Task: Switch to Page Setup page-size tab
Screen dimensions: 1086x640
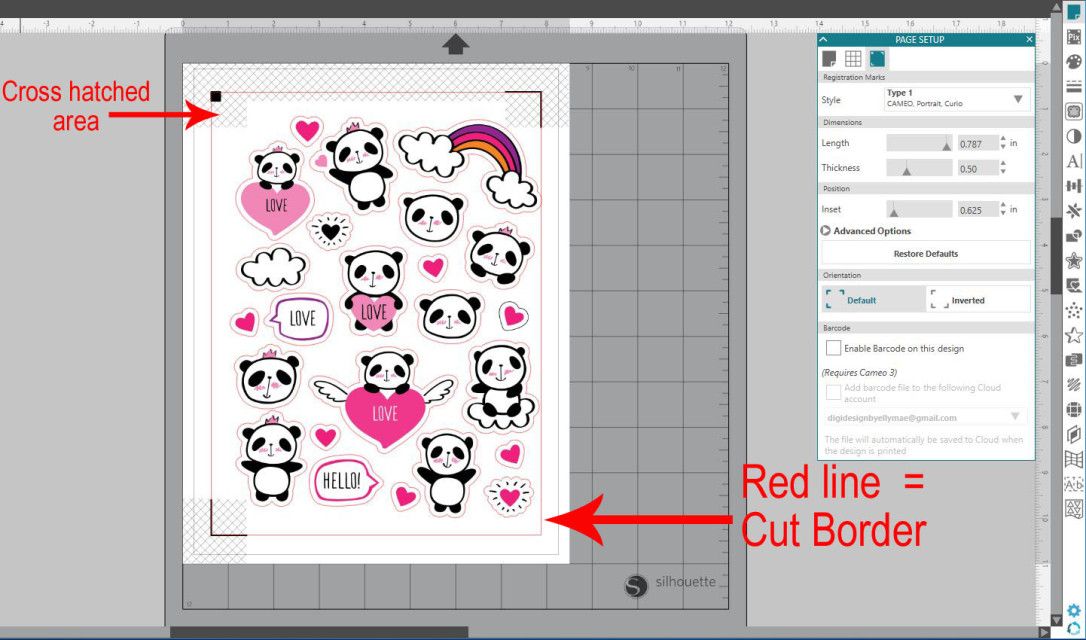Action: 830,58
